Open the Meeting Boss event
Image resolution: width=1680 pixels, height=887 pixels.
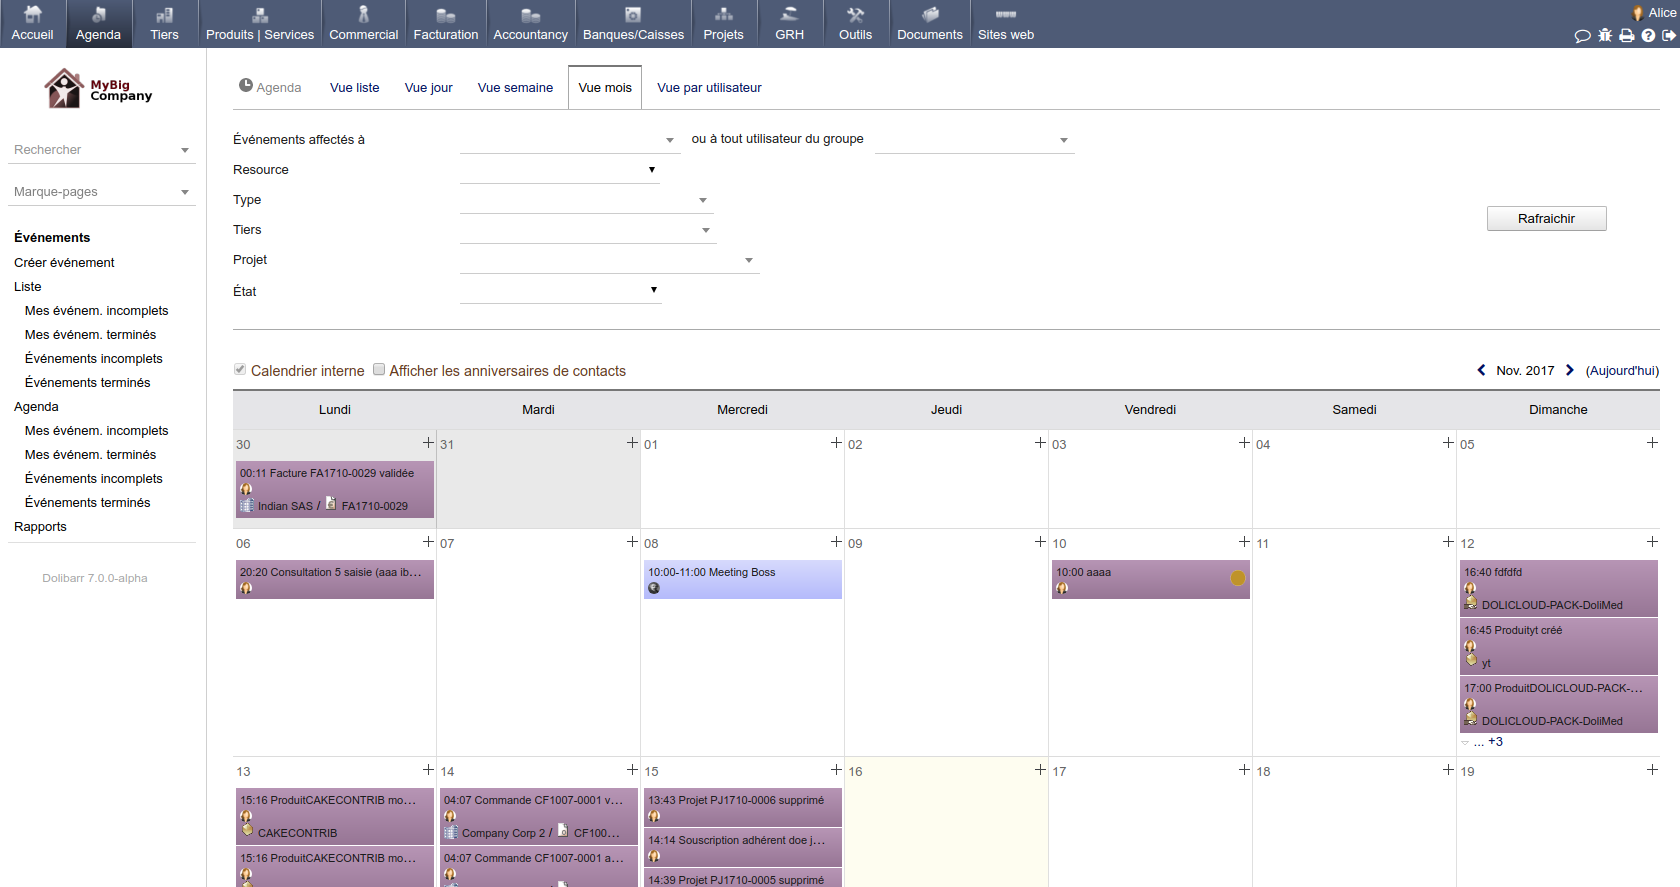pos(741,573)
